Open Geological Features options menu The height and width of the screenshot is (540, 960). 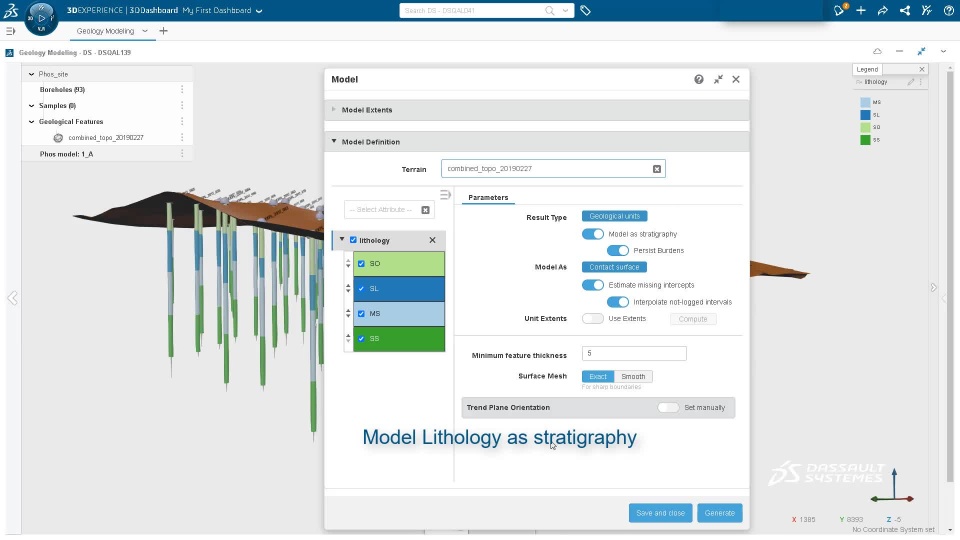[182, 121]
